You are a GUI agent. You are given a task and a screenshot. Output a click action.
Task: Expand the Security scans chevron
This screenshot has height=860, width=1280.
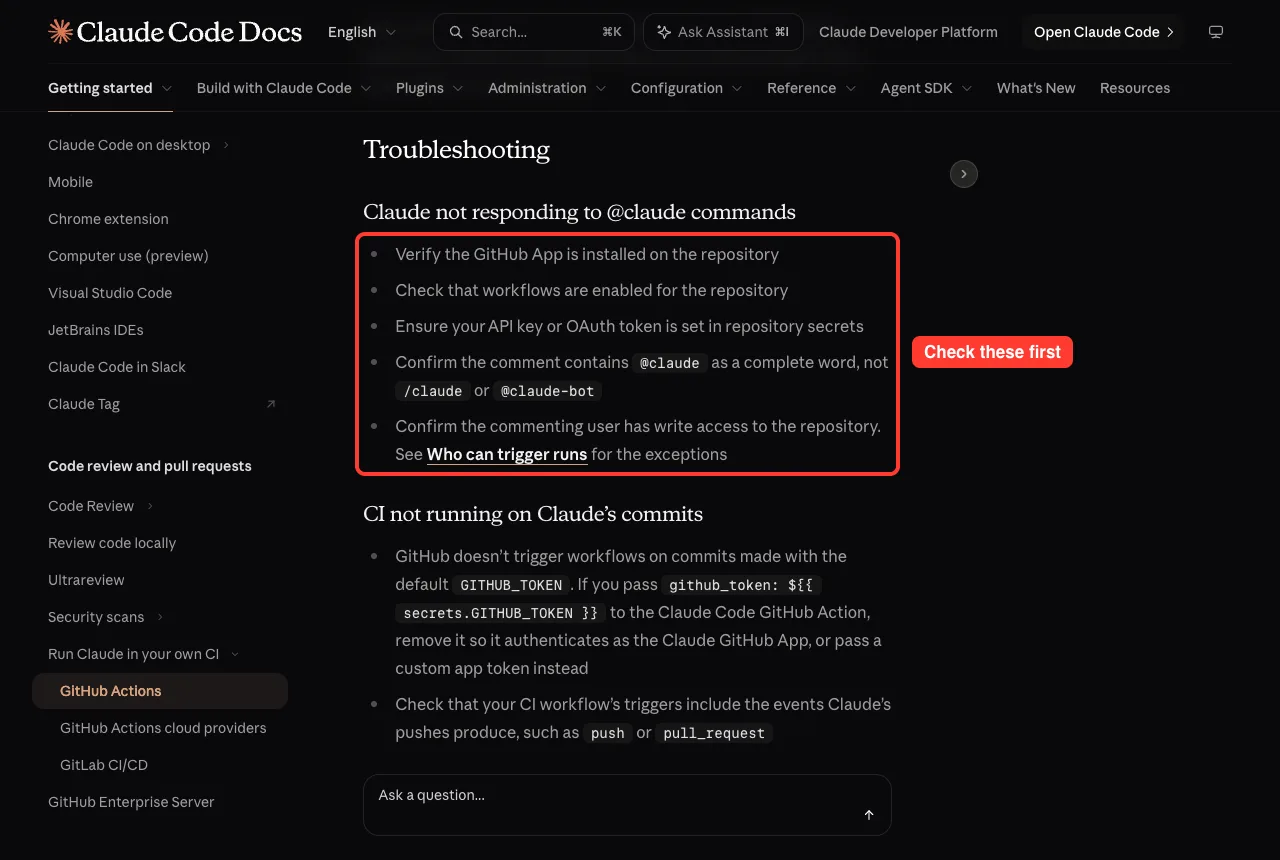tap(160, 617)
